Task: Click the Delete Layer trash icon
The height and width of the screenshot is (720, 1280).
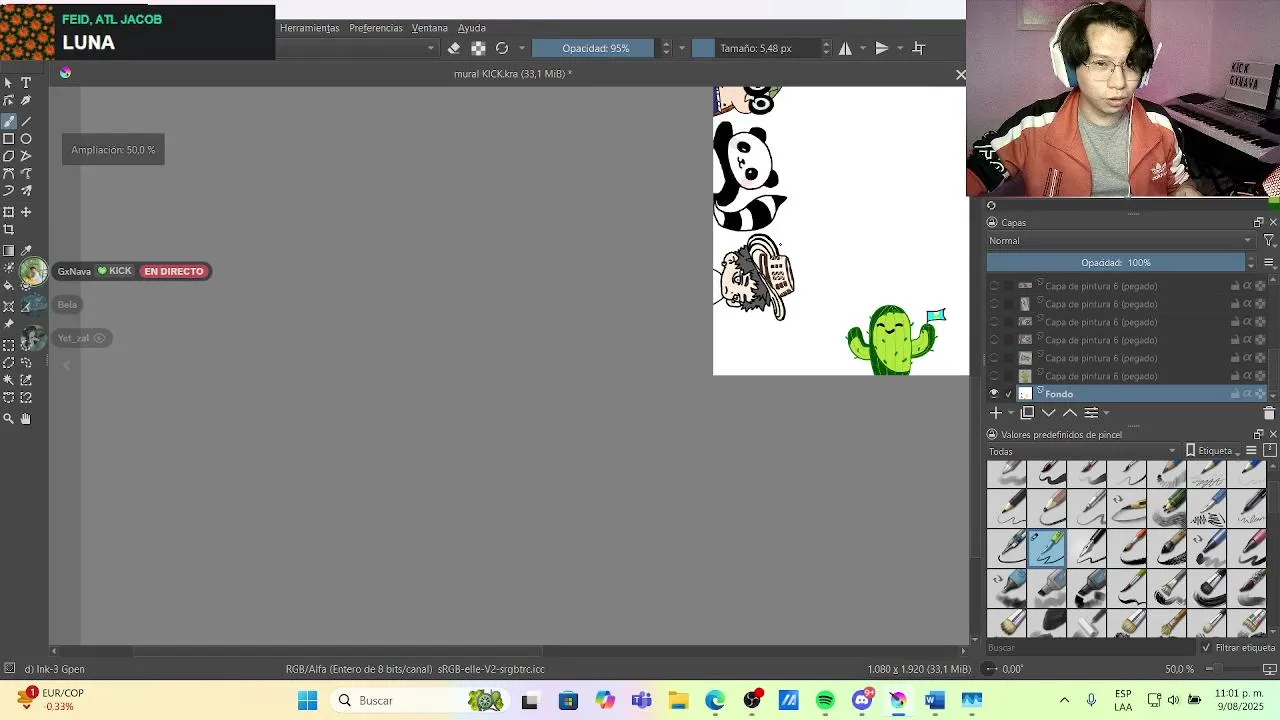Action: click(1269, 413)
